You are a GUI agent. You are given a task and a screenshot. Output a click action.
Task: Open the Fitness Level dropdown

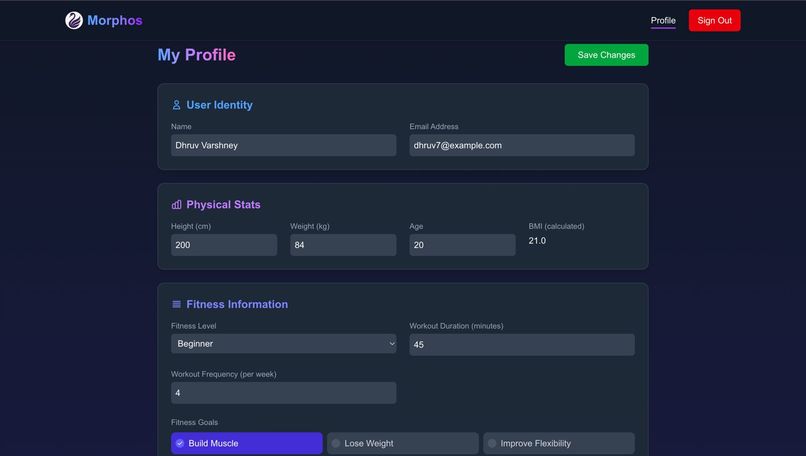point(284,343)
